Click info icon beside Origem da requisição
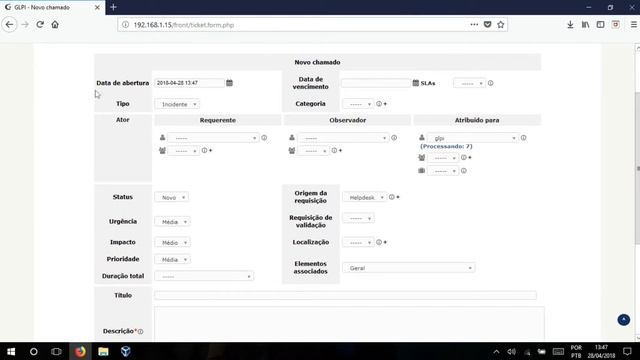Image resolution: width=640 pixels, height=360 pixels. tap(391, 197)
